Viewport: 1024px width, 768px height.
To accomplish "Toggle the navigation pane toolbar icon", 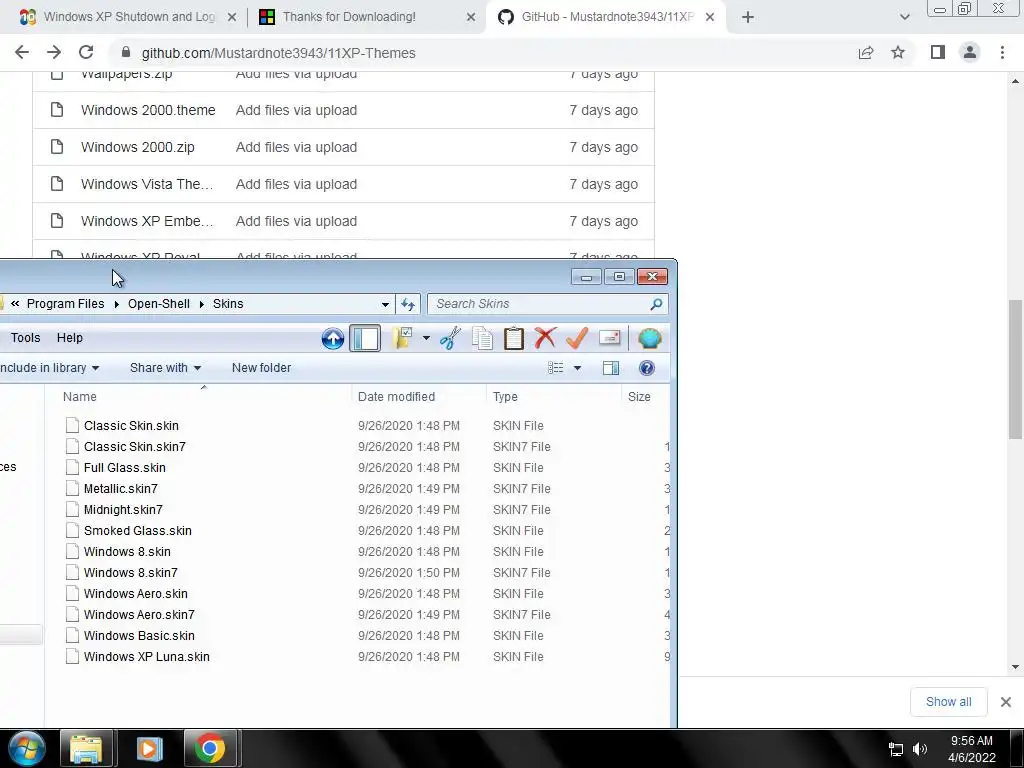I will (365, 338).
